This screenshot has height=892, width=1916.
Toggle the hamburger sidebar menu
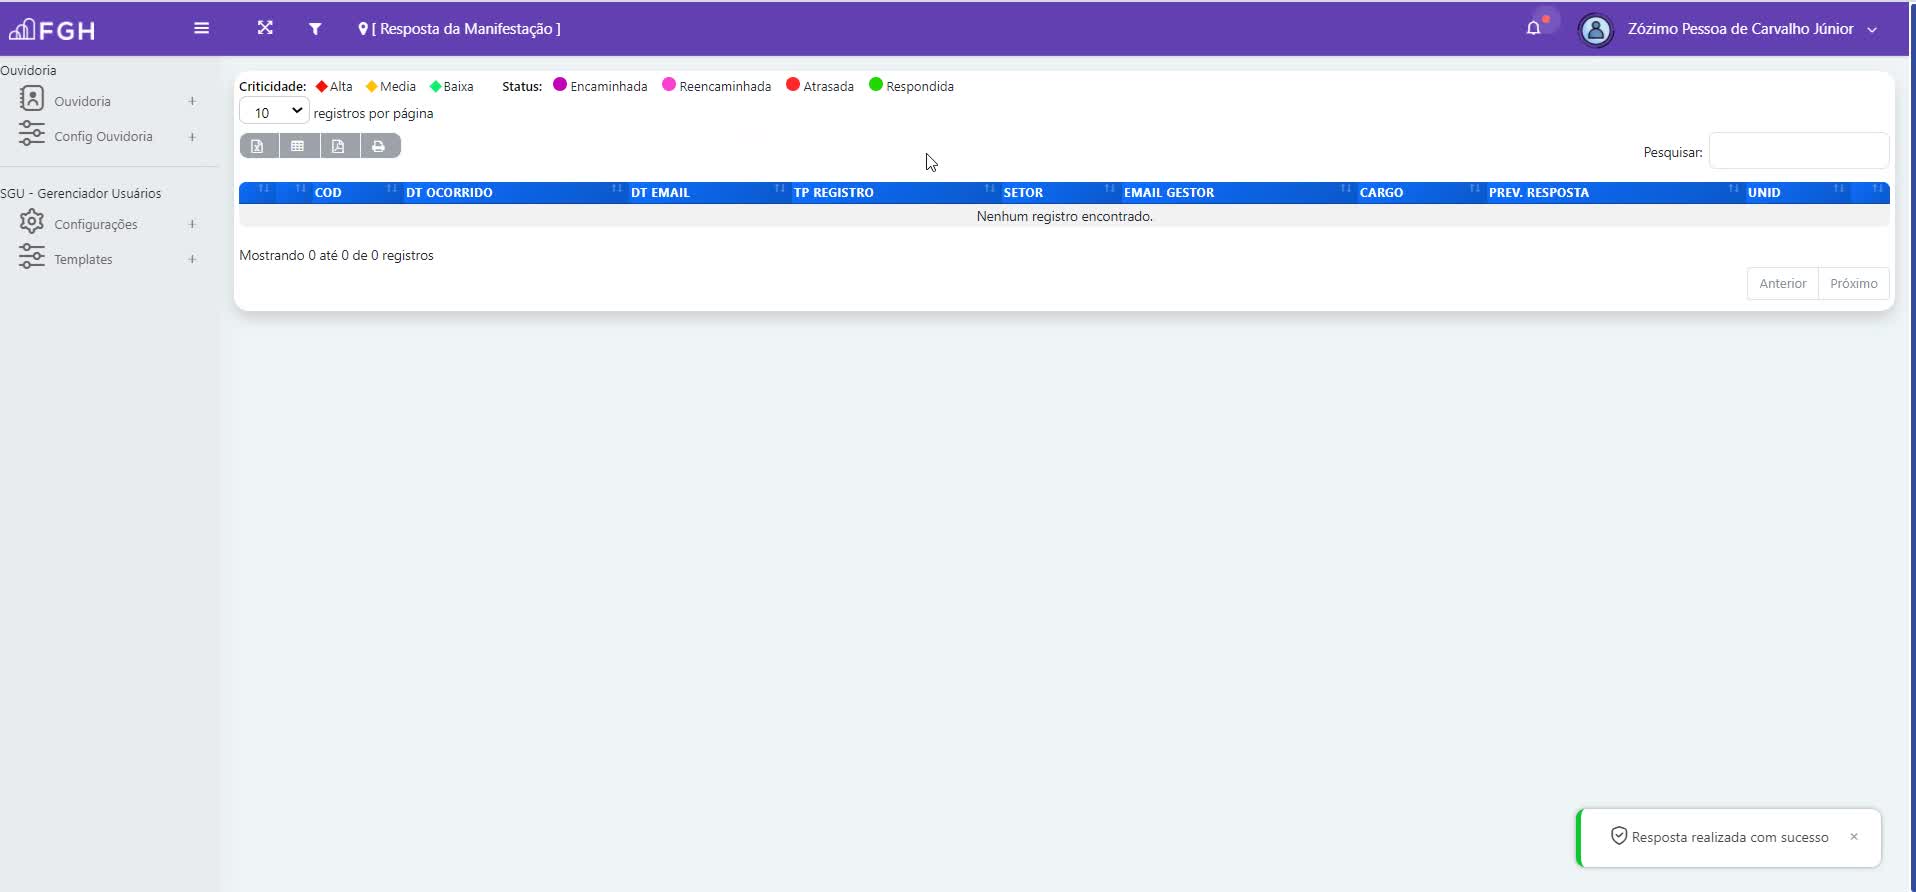pos(201,28)
